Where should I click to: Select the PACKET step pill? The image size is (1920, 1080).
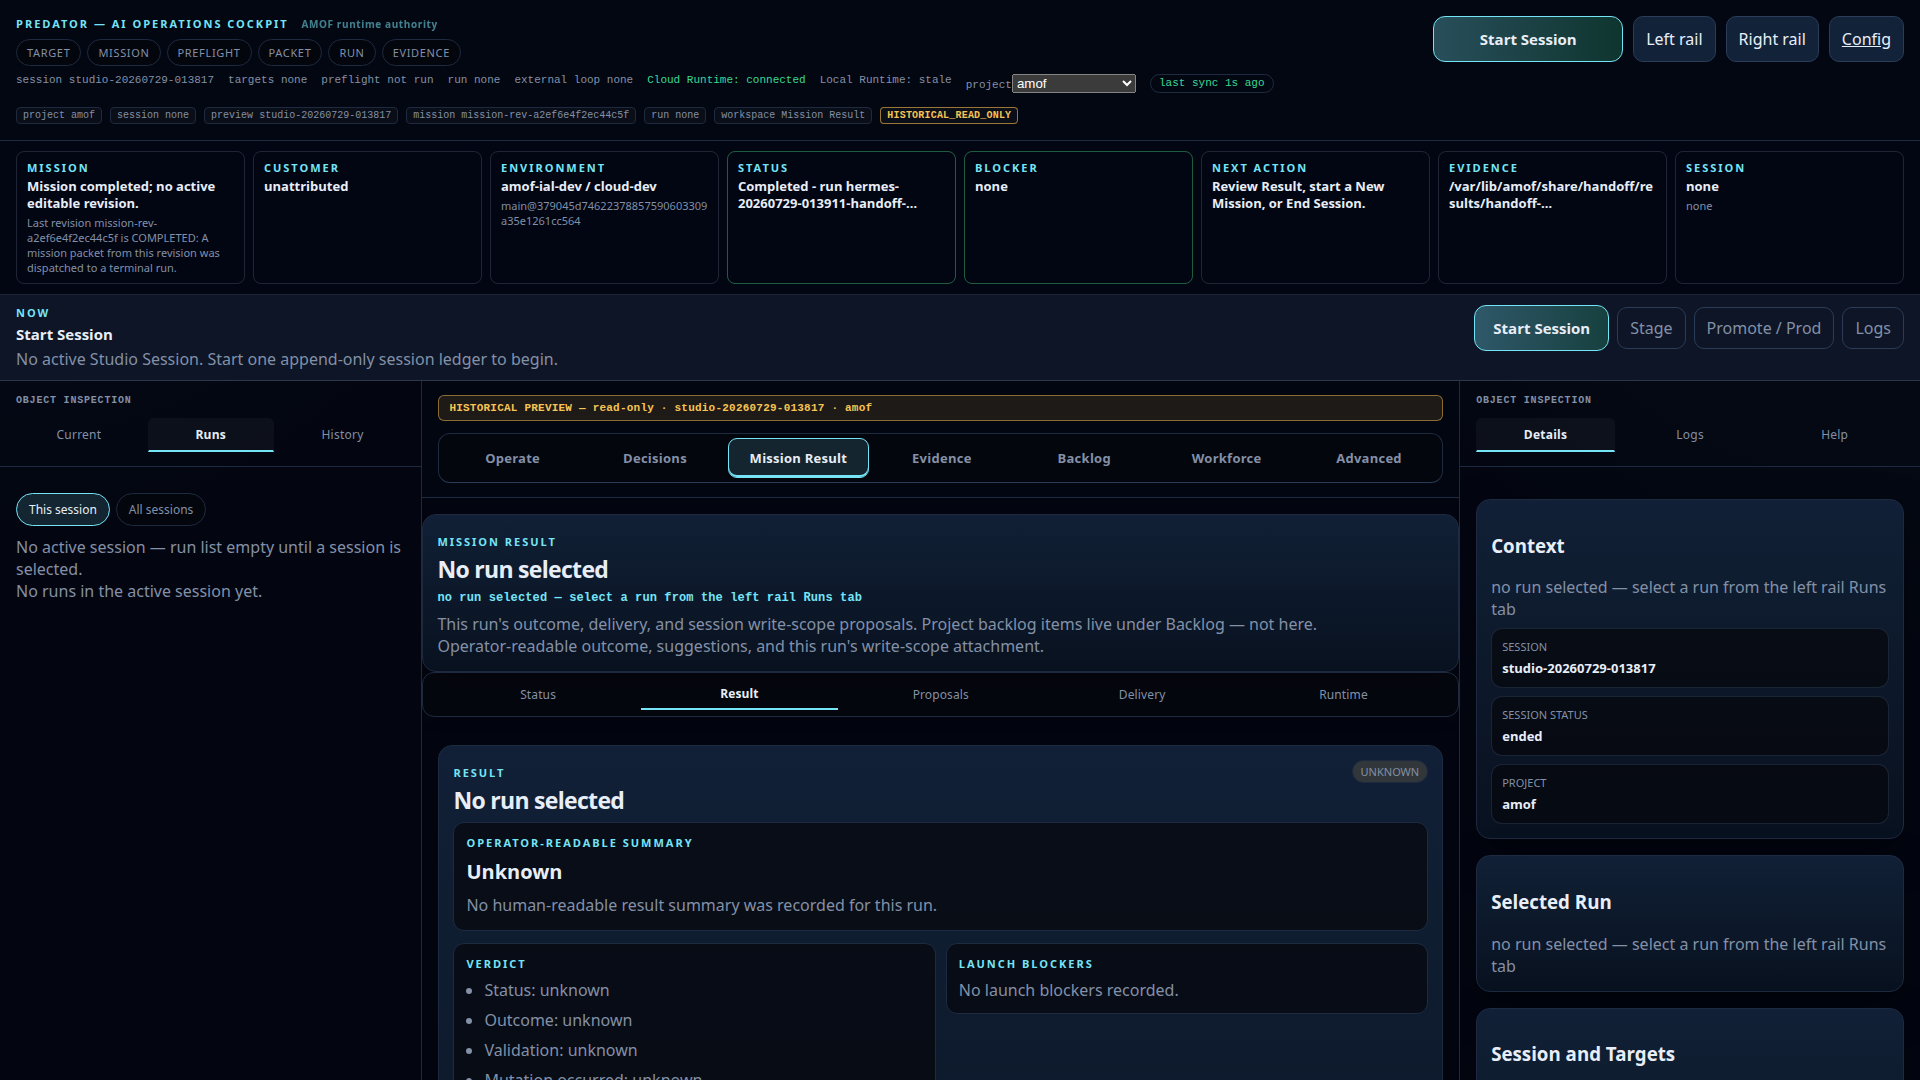289,53
